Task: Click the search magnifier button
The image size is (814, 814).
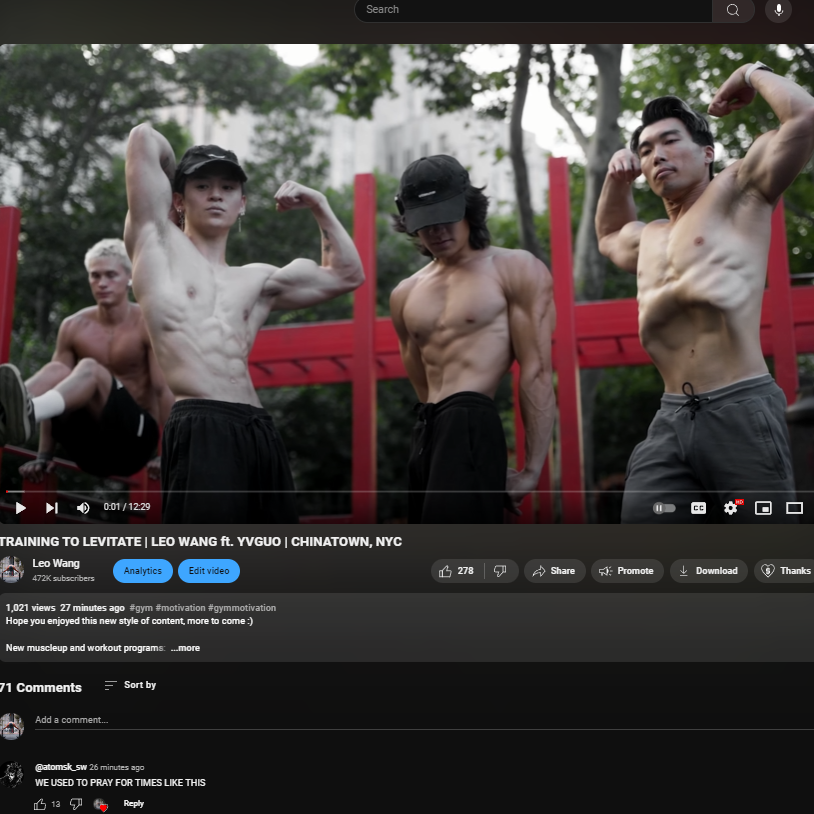Action: tap(733, 10)
